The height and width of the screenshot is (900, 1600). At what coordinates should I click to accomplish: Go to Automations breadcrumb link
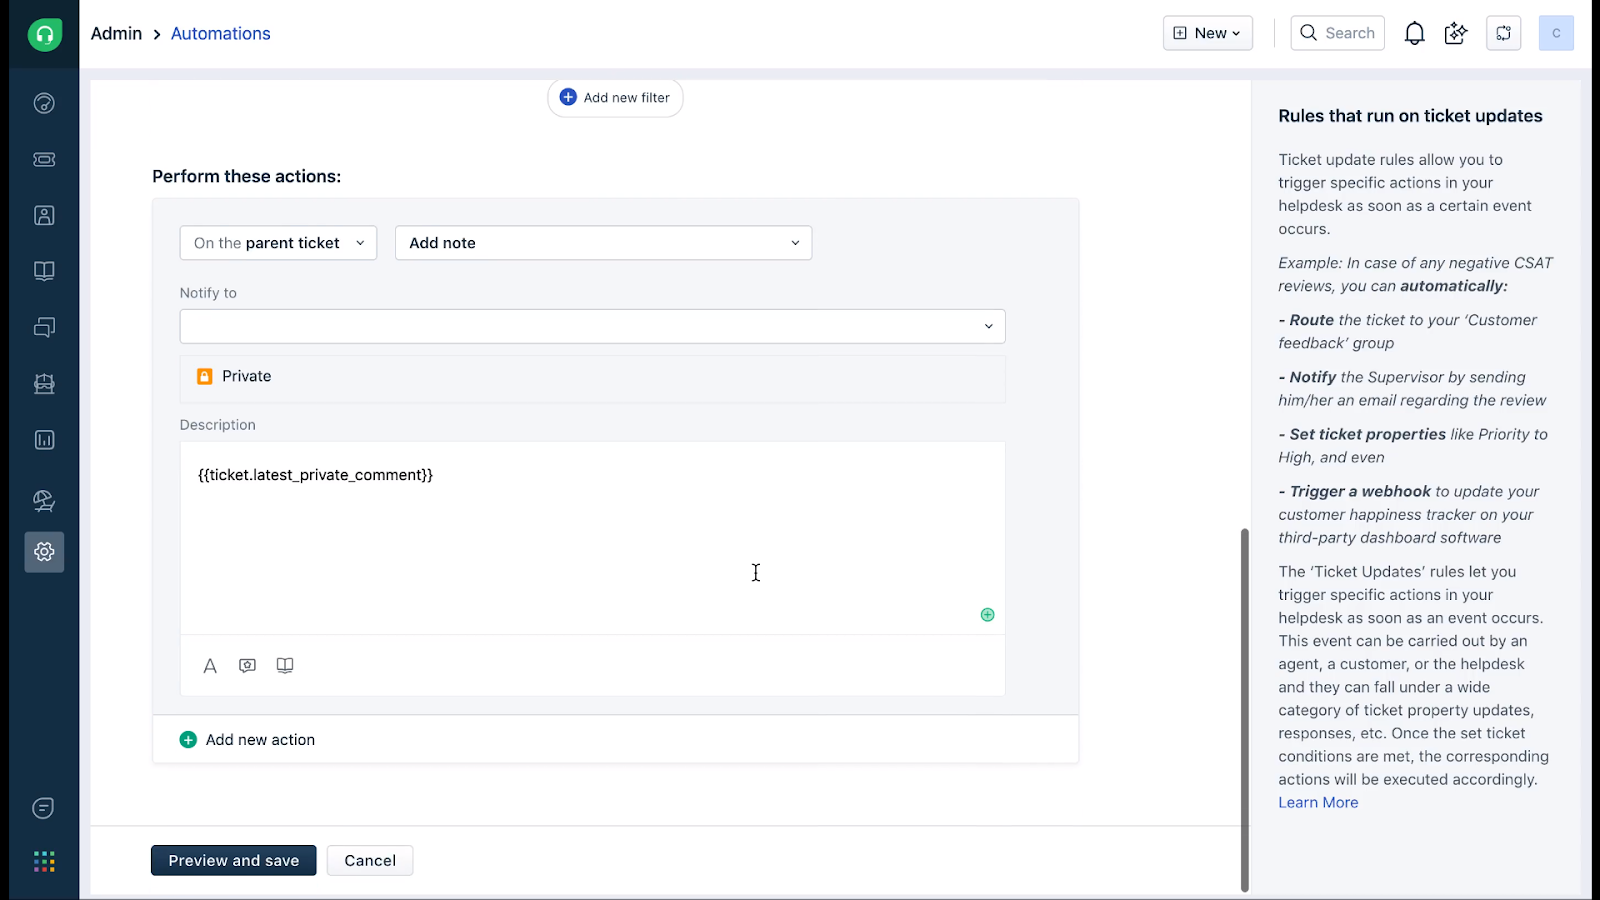tap(221, 33)
